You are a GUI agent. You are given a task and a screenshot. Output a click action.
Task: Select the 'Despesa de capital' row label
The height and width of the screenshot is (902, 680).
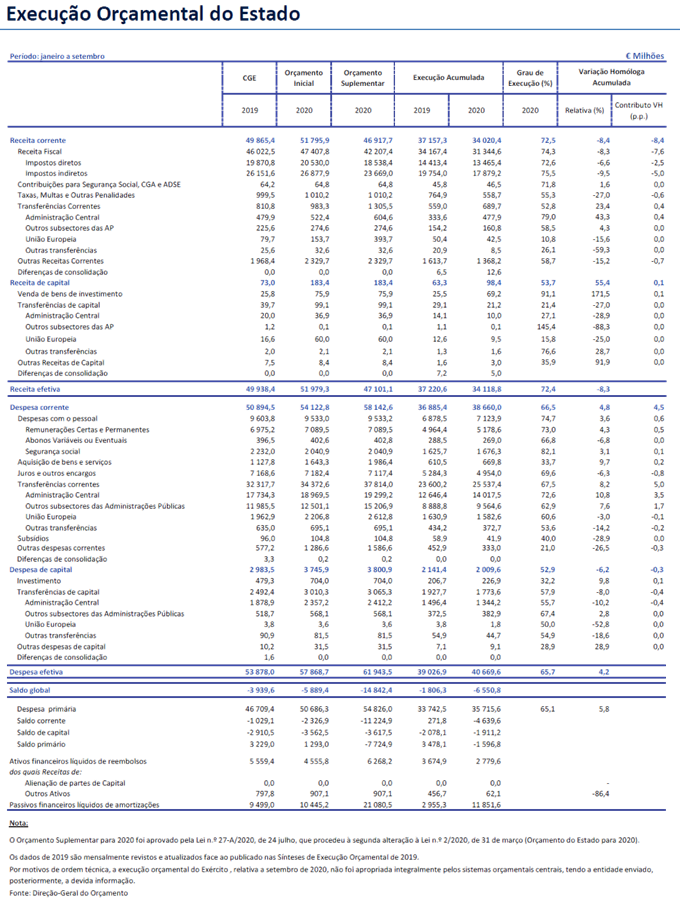41,570
